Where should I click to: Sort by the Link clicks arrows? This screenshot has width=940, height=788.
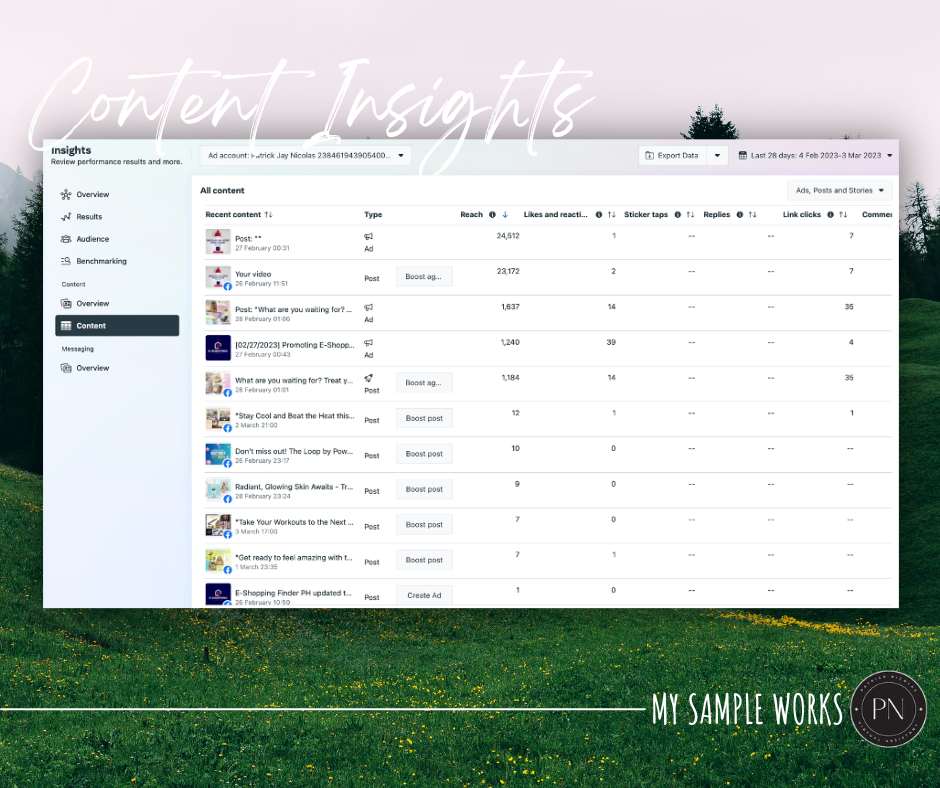(843, 214)
